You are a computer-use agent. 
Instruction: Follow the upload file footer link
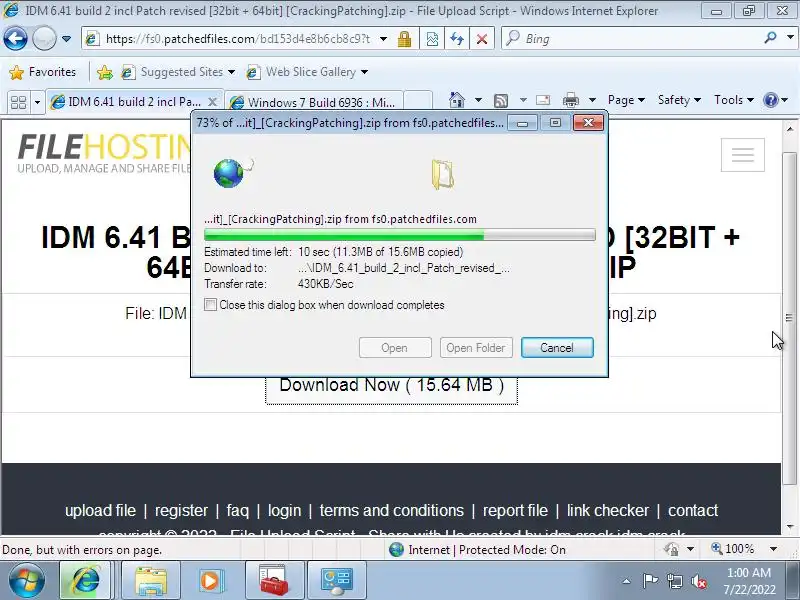pyautogui.click(x=101, y=510)
